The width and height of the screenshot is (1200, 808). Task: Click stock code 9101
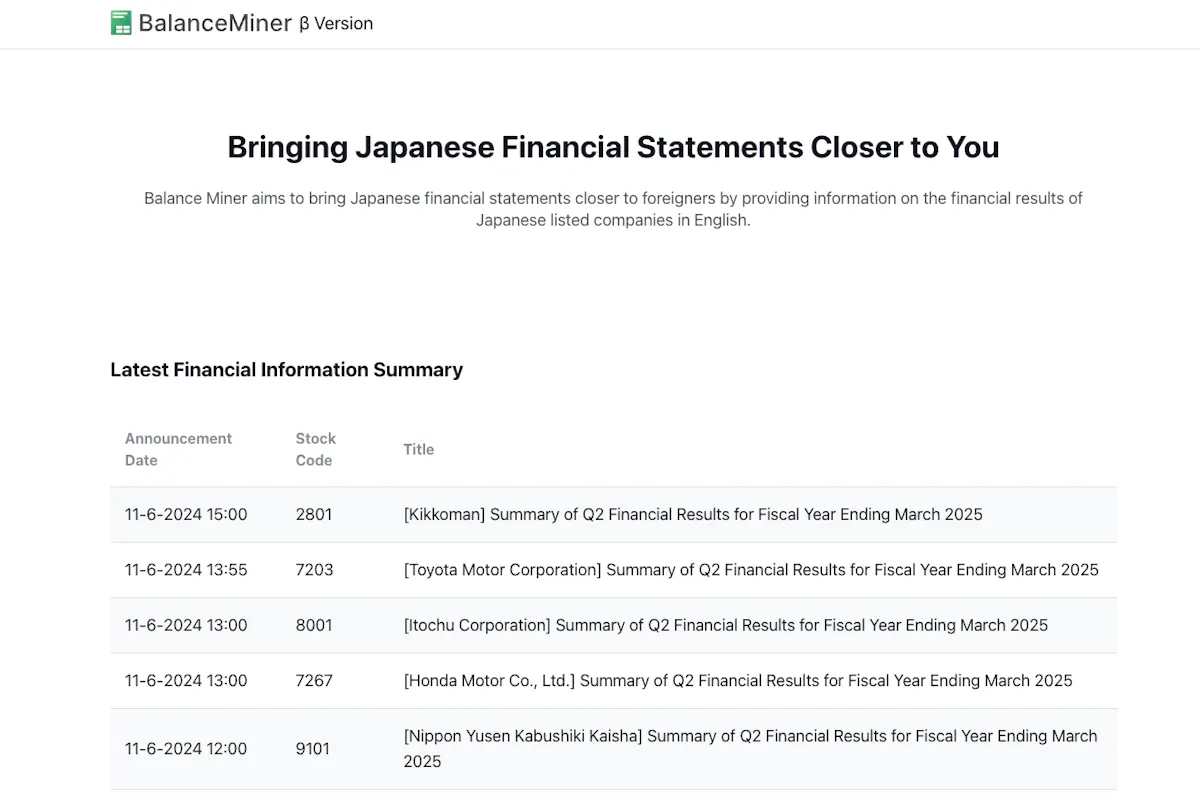pos(312,749)
